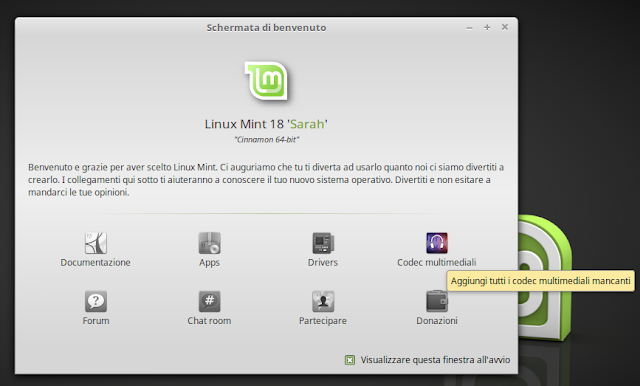
Task: Launch the Apps software manager icon
Action: click(x=209, y=243)
